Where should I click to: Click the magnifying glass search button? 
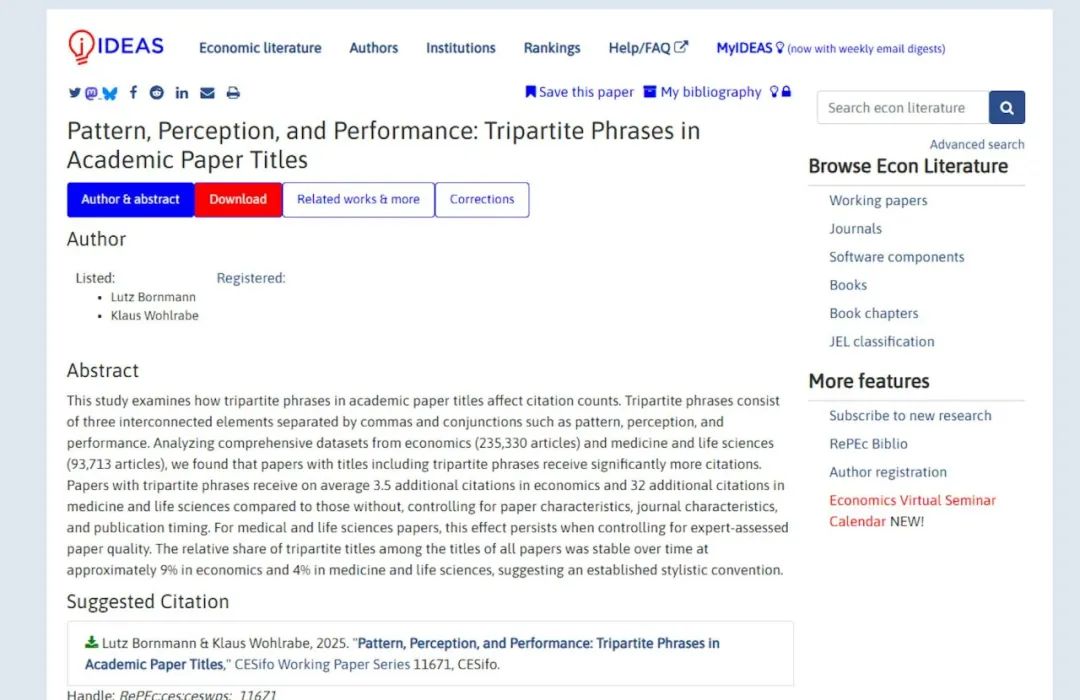(x=1007, y=108)
